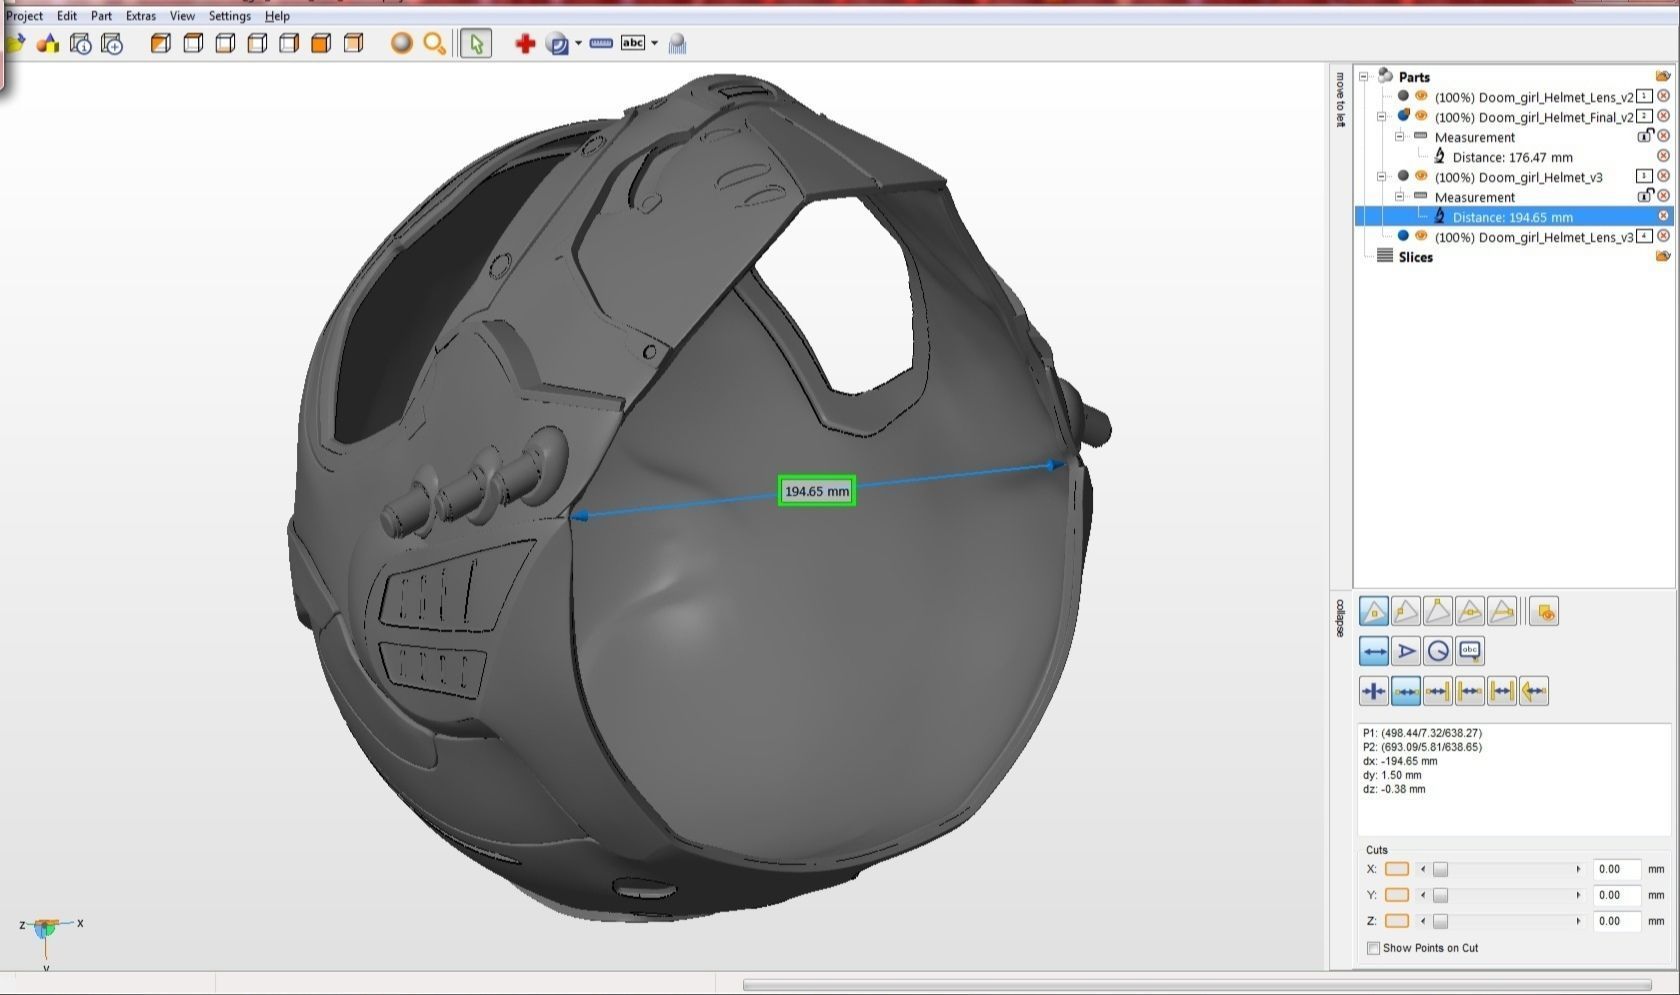Collapse Measurement node under Helmet_v3
This screenshot has height=995, width=1680.
[1400, 197]
